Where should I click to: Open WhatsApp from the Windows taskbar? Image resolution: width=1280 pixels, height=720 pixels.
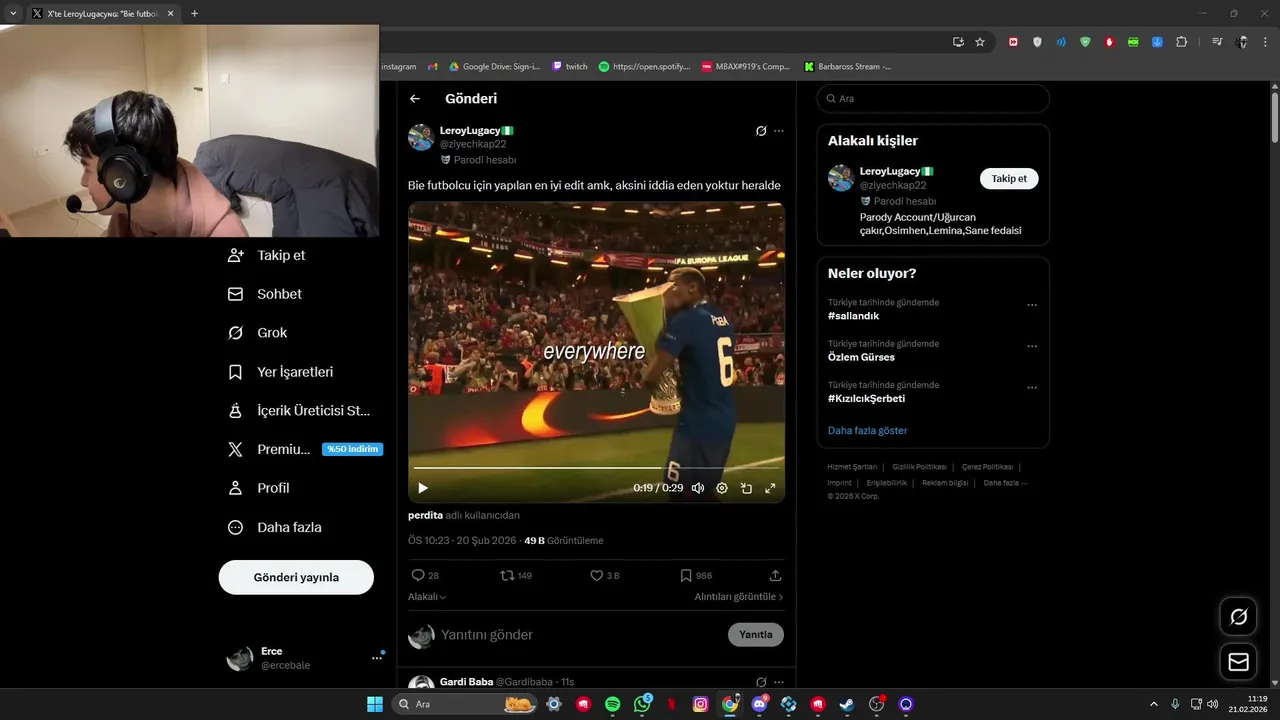[x=642, y=704]
